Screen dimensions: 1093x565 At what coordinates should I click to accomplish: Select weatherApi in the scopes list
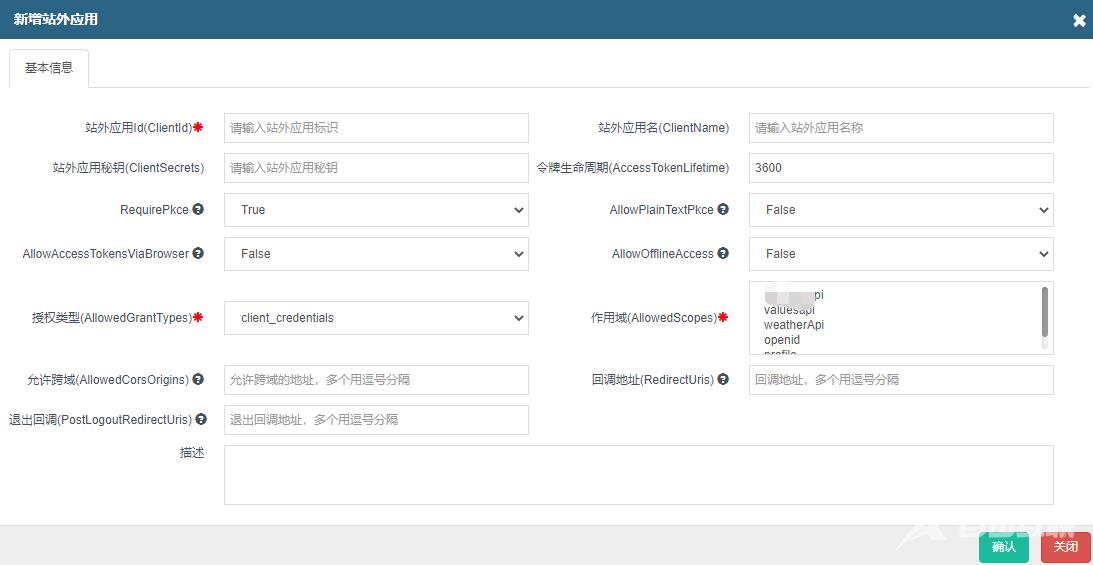(794, 325)
